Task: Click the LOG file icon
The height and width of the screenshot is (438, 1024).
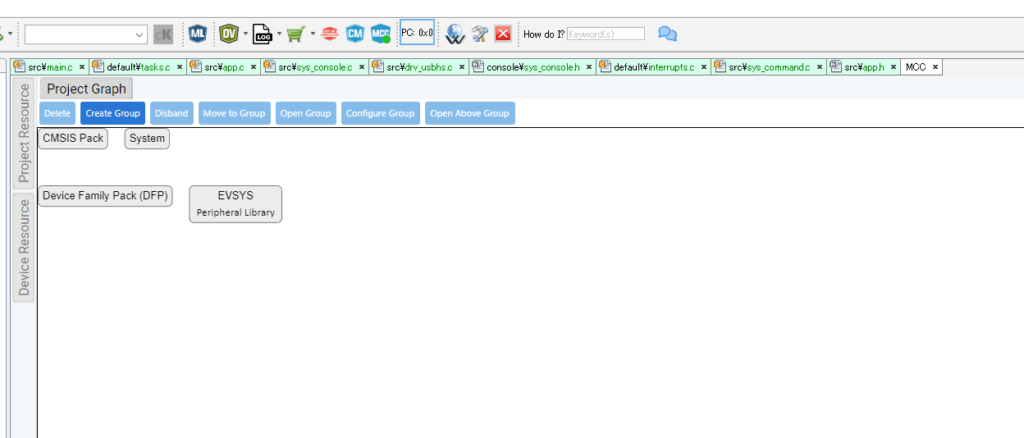Action: click(262, 34)
